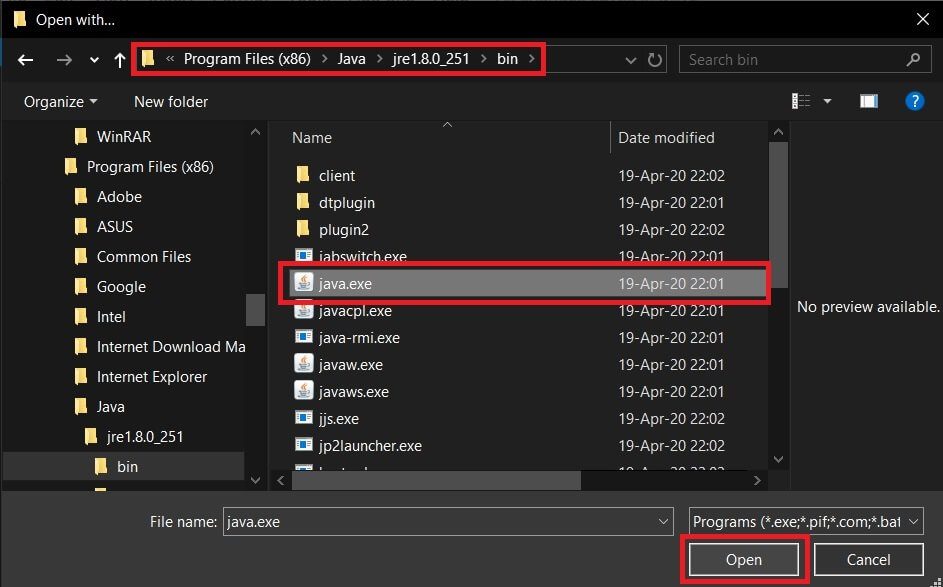This screenshot has height=587, width=943.
Task: Click the scroll-right arrow of file list
Action: (x=757, y=480)
